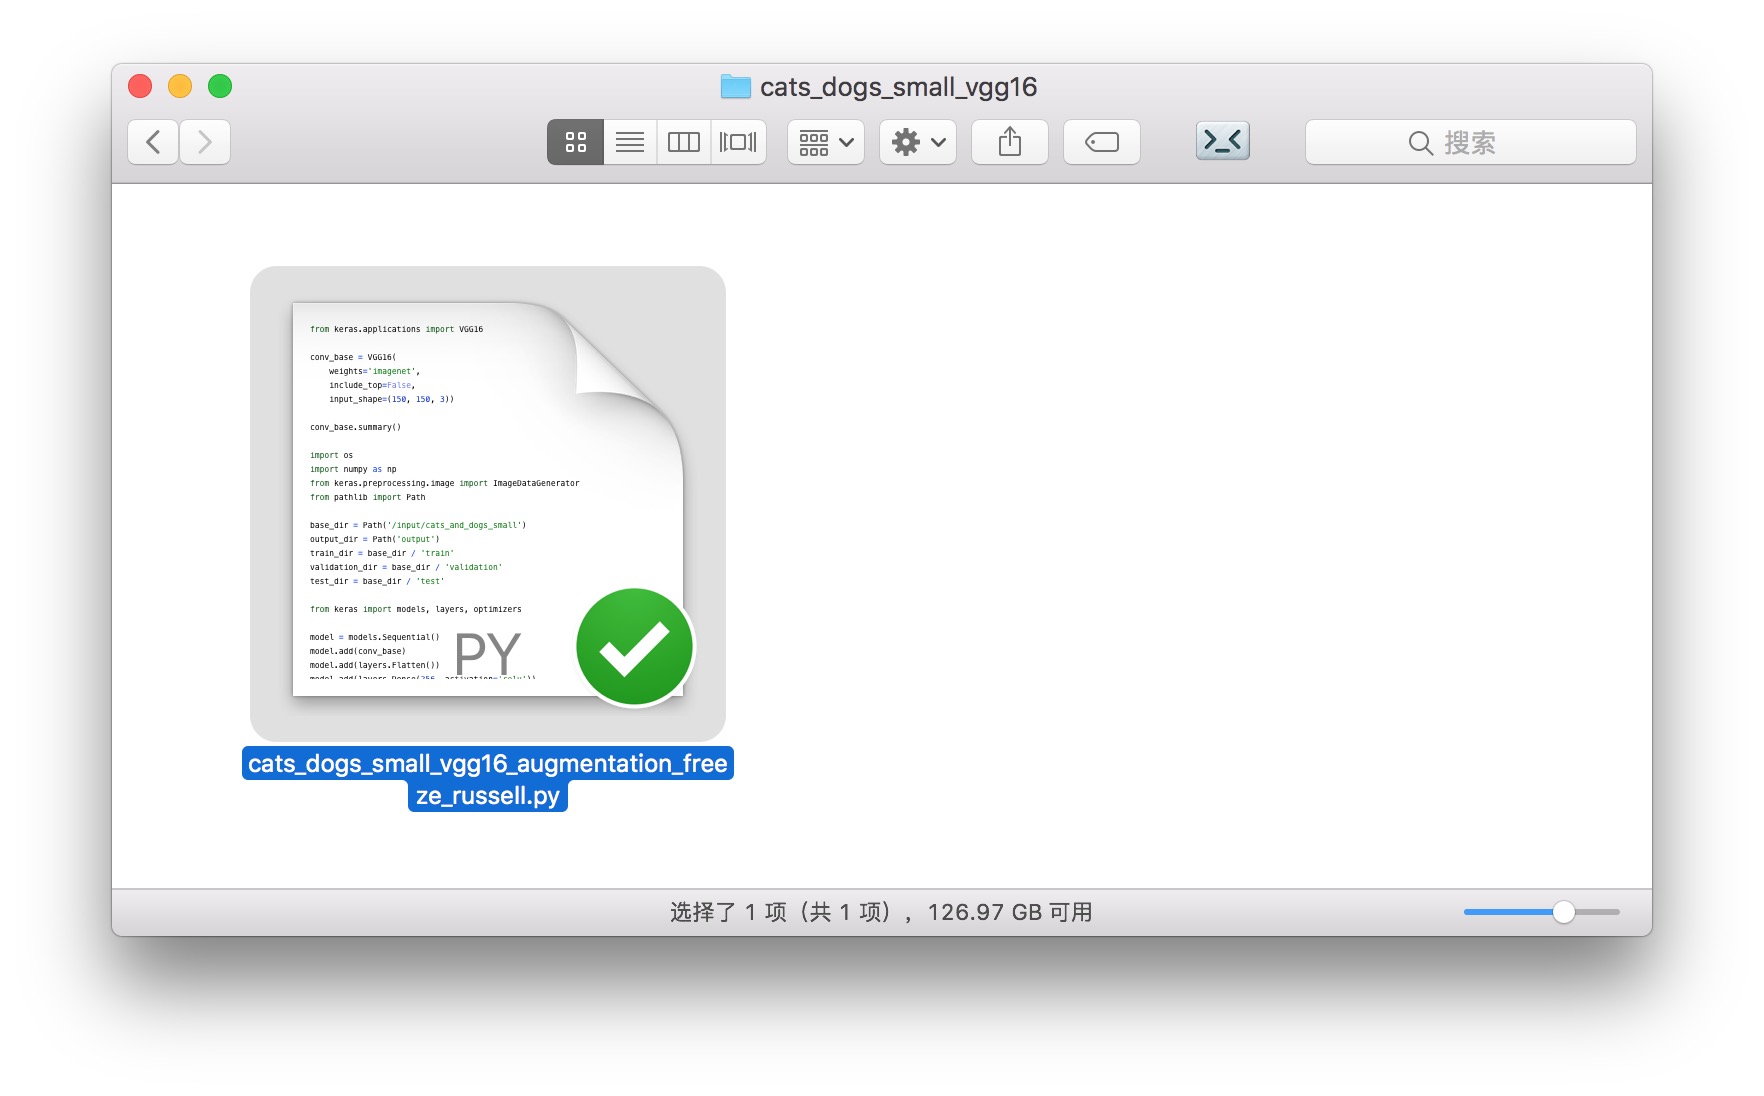Click the folder icon in title bar
The width and height of the screenshot is (1764, 1096).
pos(735,87)
